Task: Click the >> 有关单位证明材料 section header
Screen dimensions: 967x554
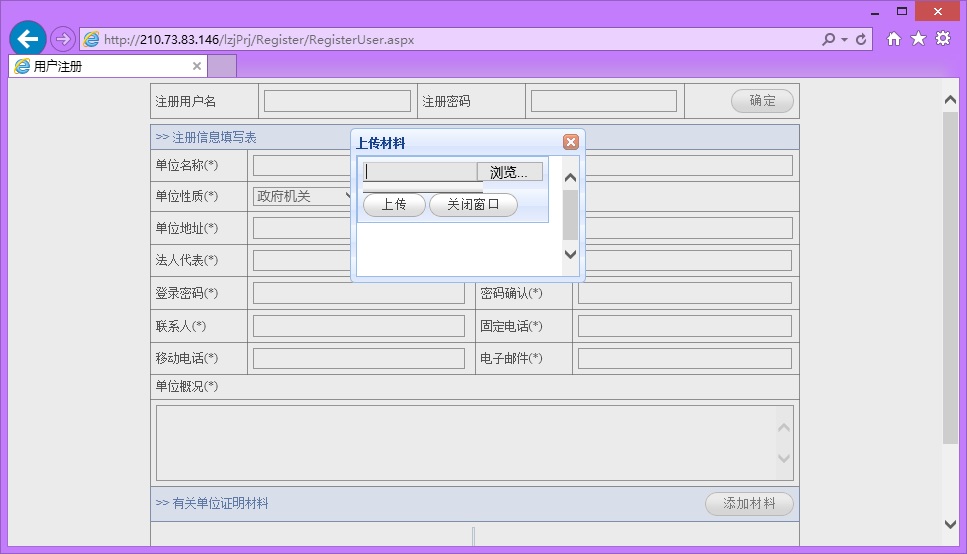Action: tap(212, 503)
